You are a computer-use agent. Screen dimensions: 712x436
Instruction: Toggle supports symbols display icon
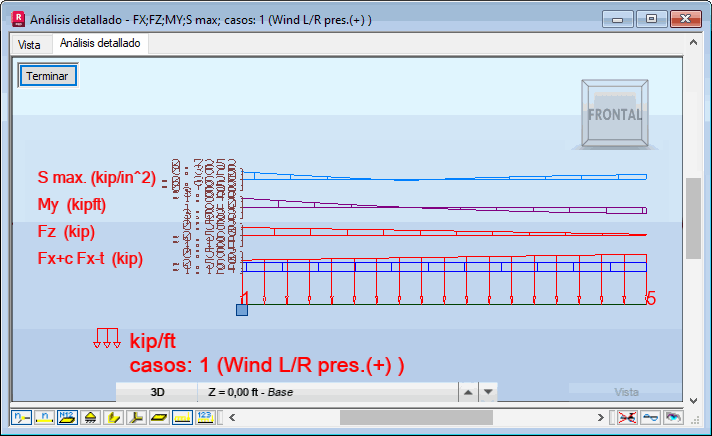point(90,417)
